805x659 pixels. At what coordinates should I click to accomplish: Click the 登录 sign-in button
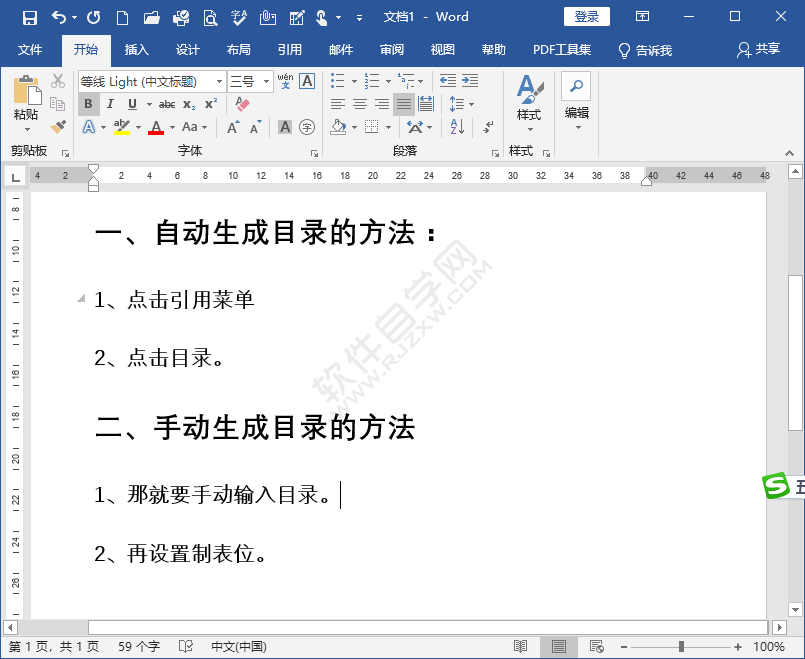click(x=586, y=16)
